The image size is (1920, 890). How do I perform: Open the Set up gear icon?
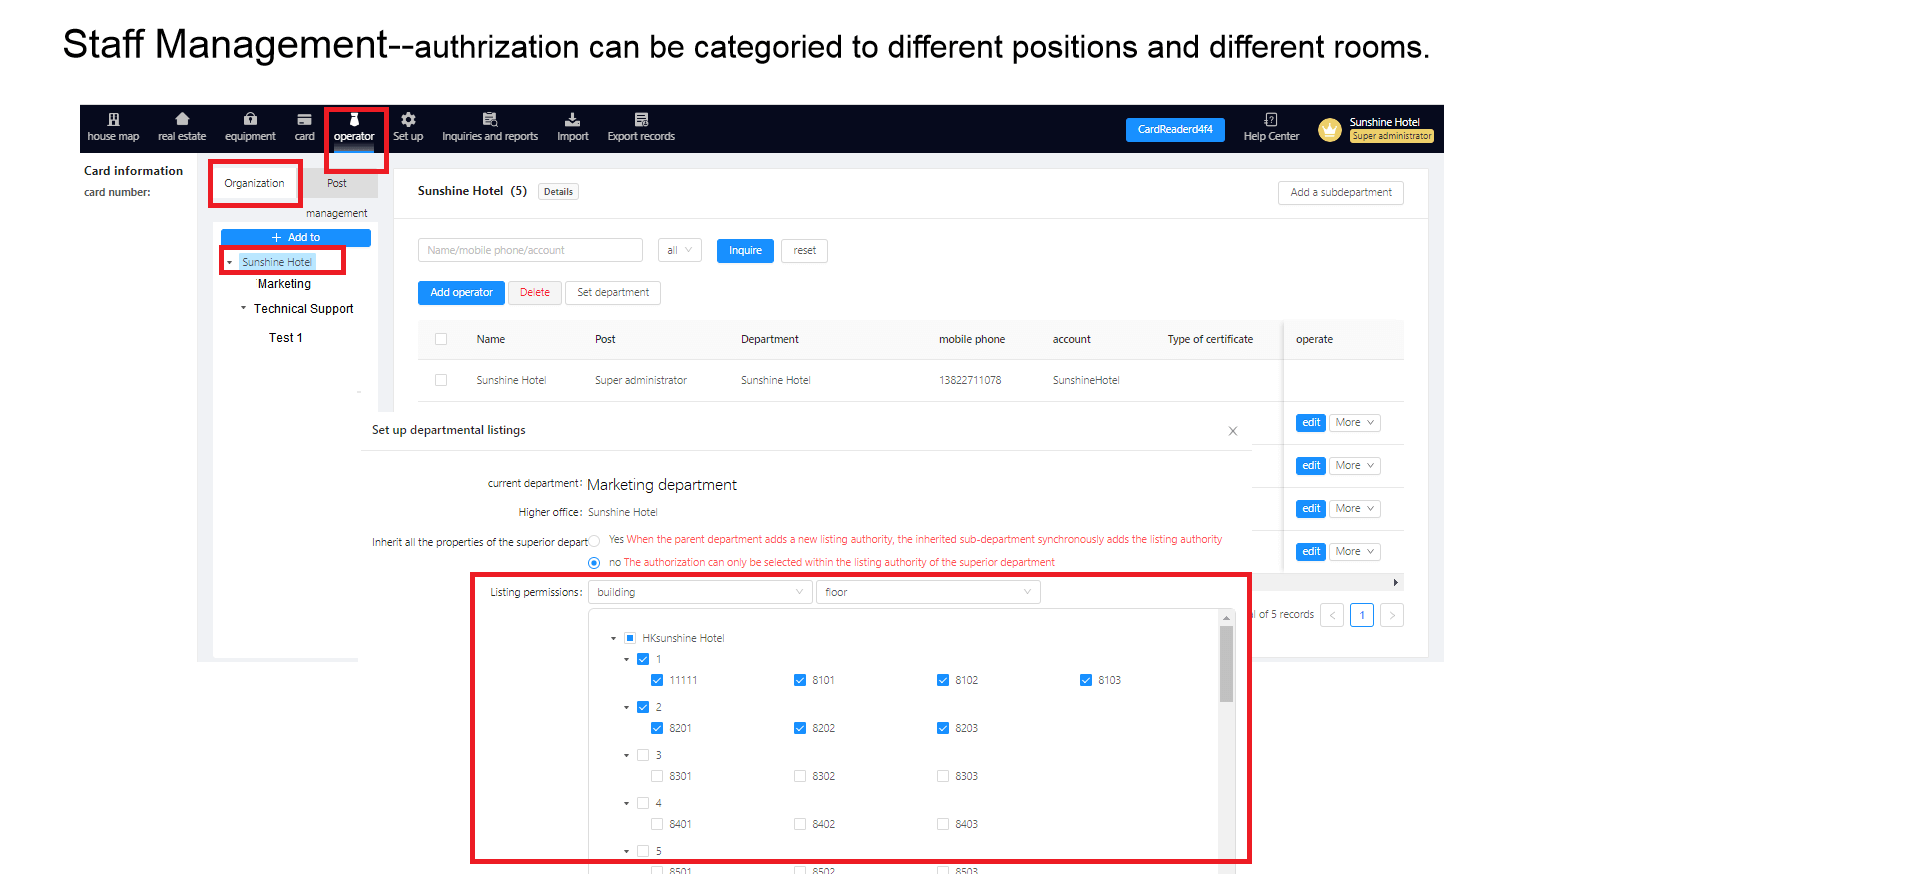408,120
